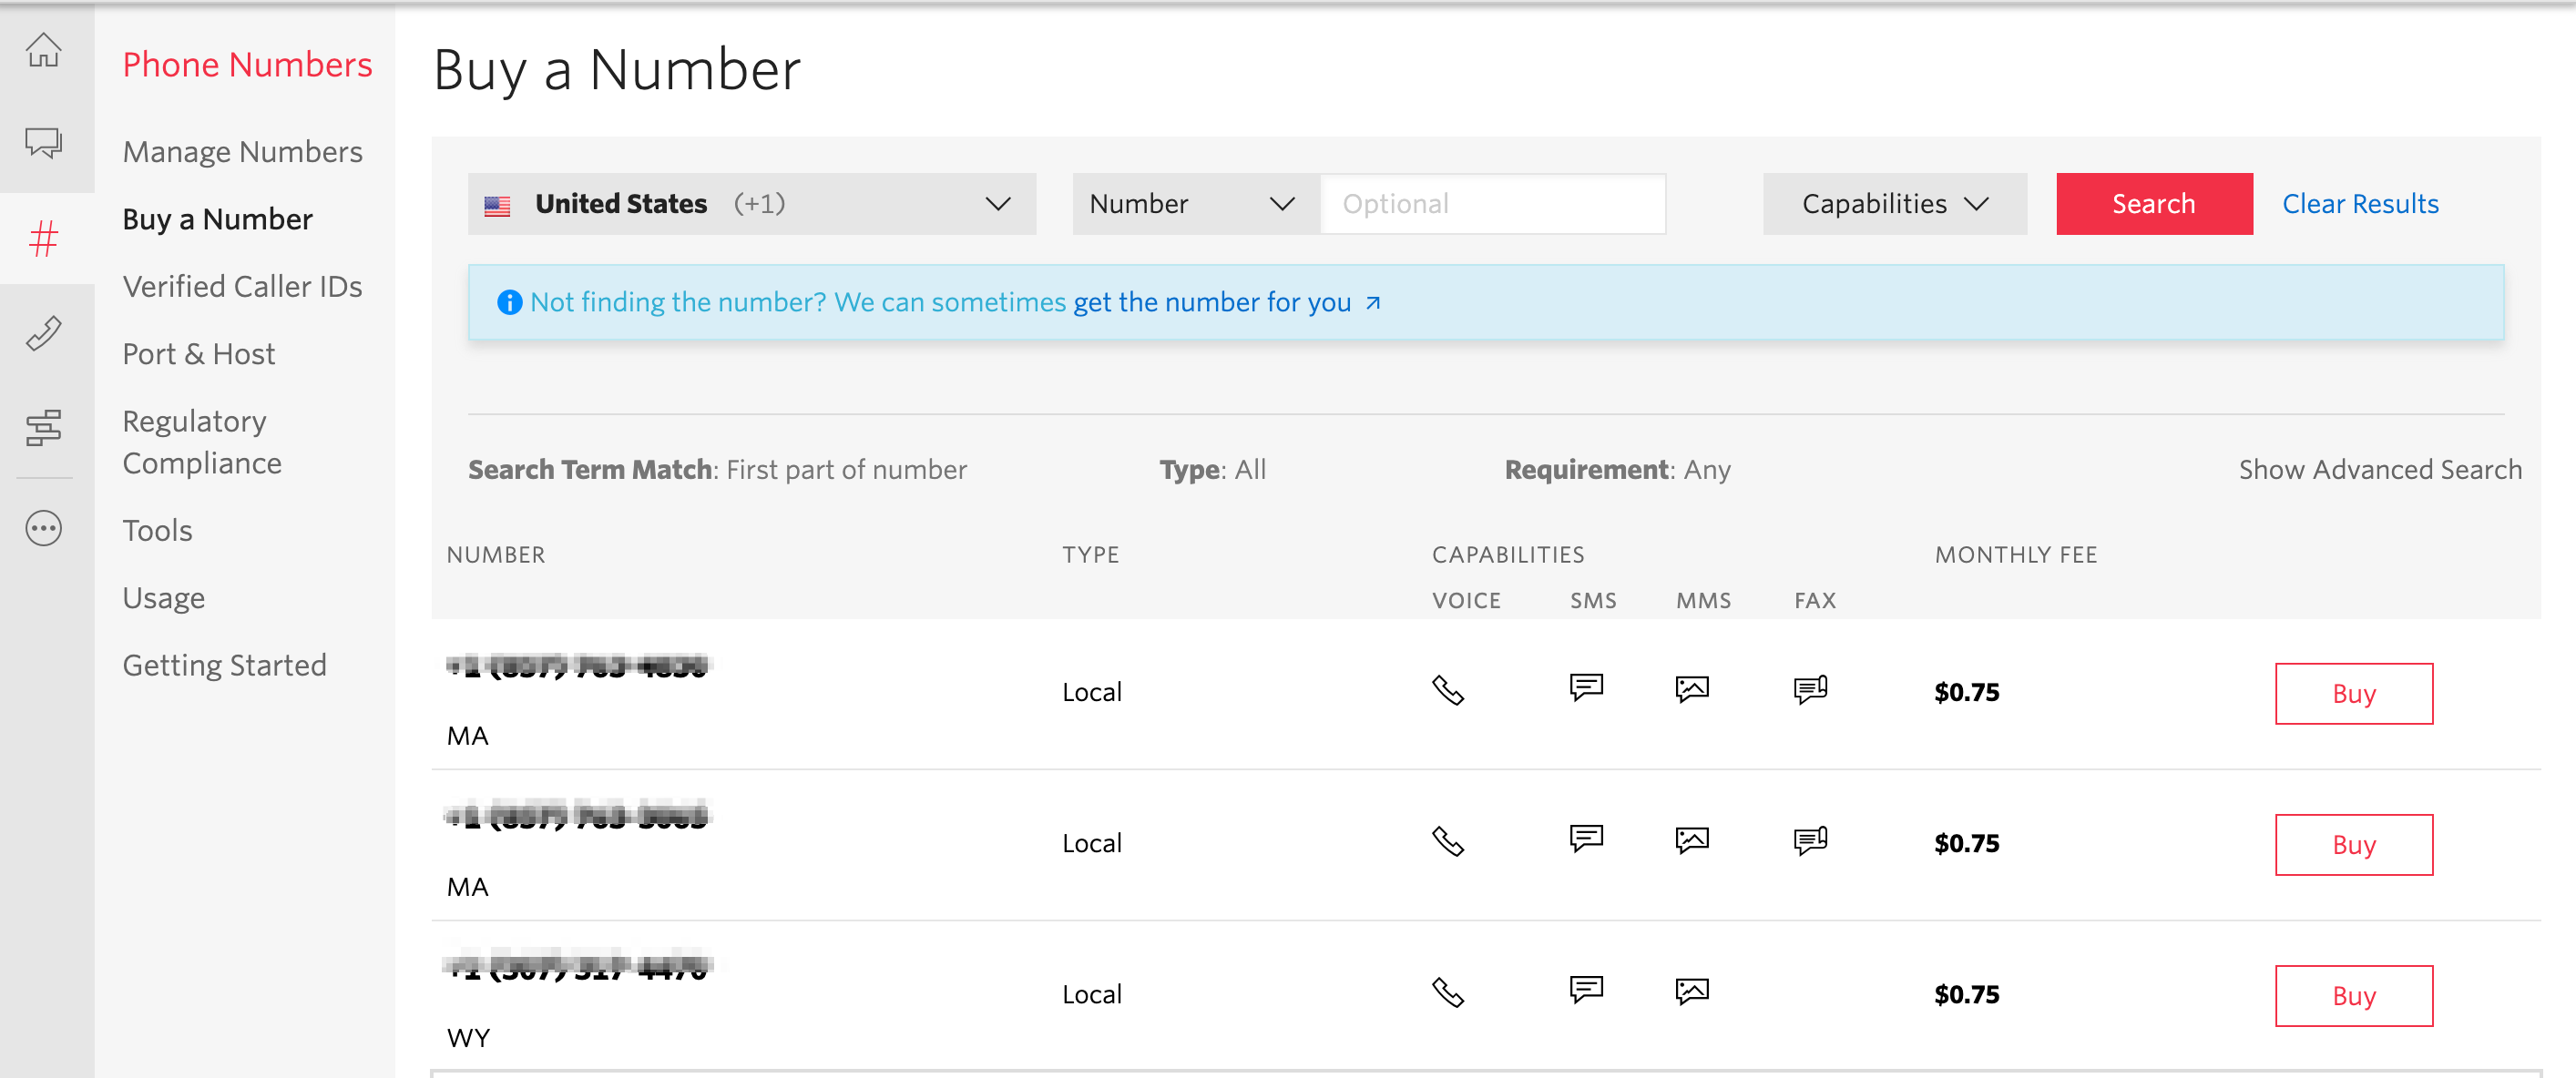Expand the Capabilities filter dropdown
The height and width of the screenshot is (1078, 2576).
click(x=1893, y=203)
